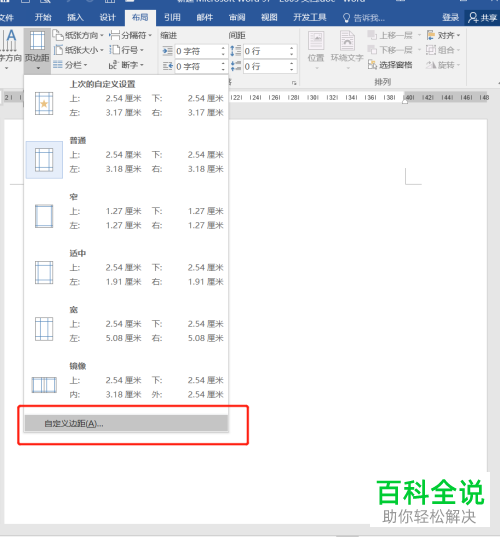Screen dimensions: 500x537
Task: Open 分栏 columns menu
Action: pos(70,65)
